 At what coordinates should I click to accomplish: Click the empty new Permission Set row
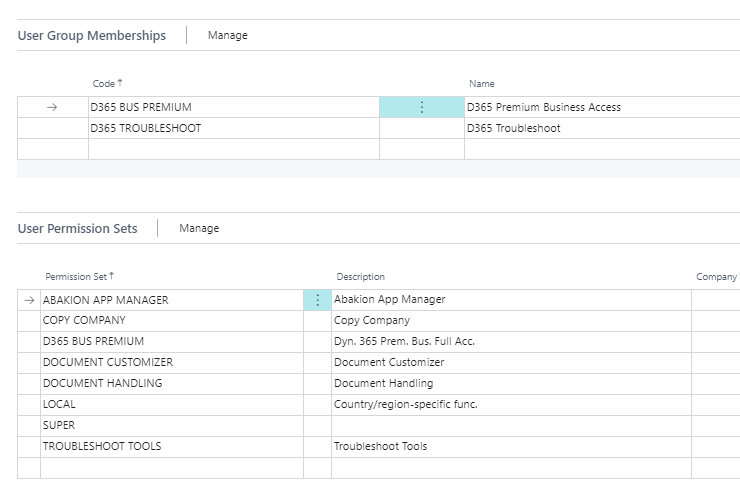172,468
